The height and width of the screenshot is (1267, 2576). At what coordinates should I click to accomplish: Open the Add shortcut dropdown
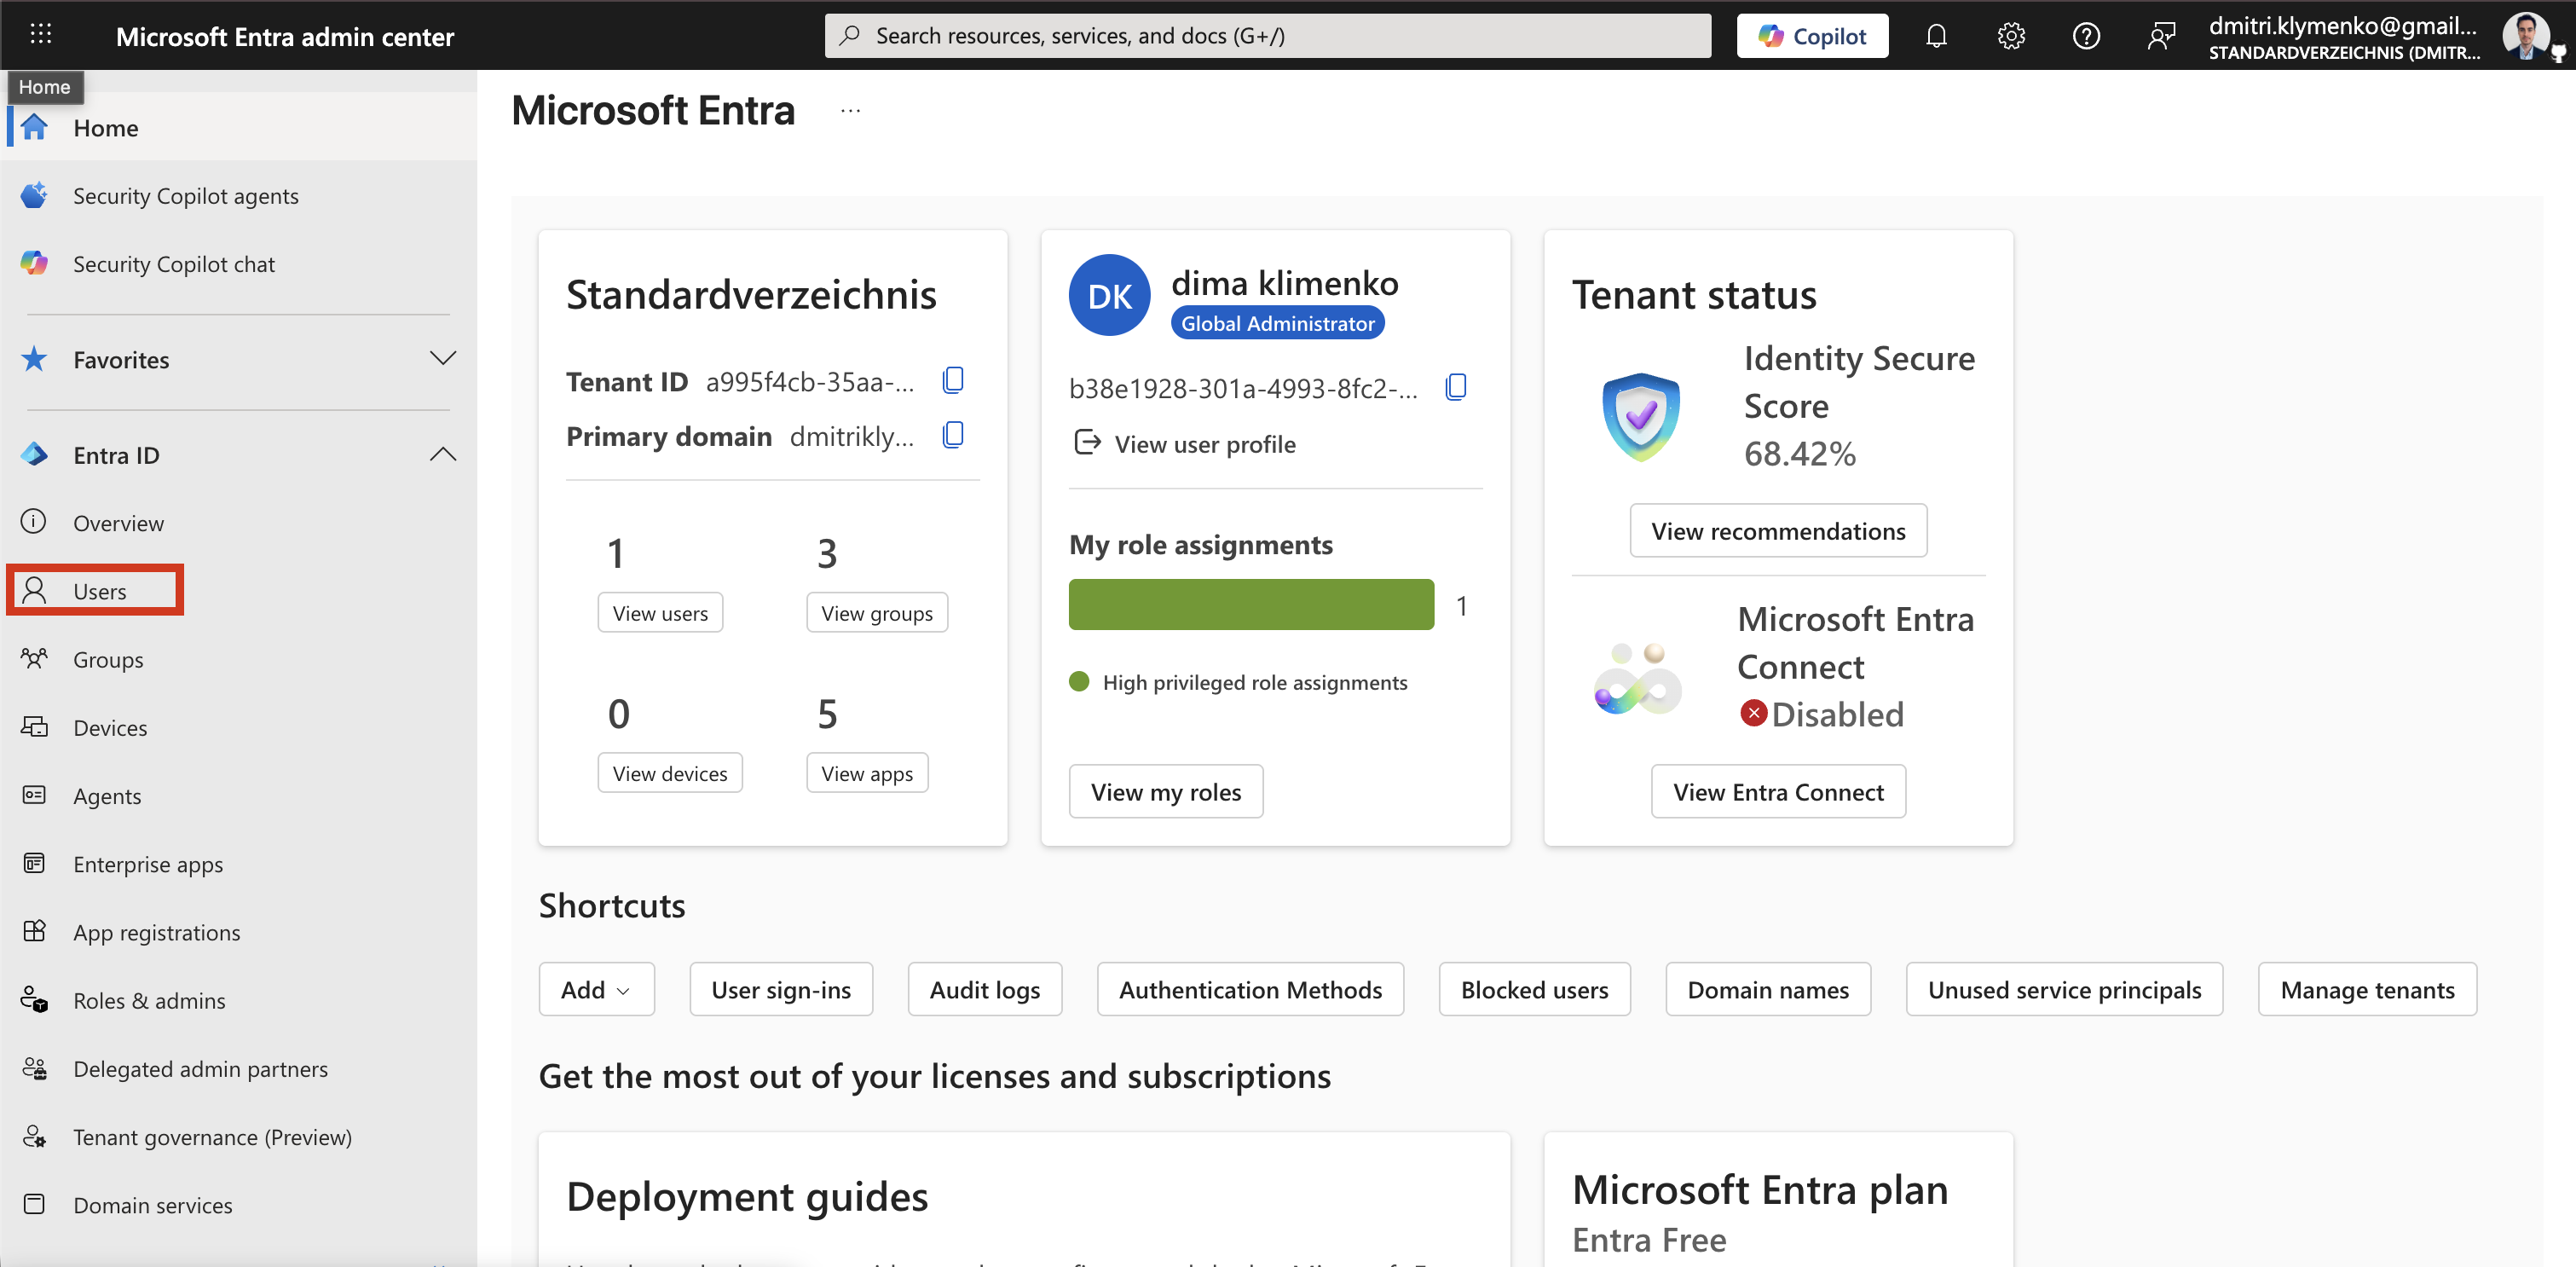pos(596,990)
